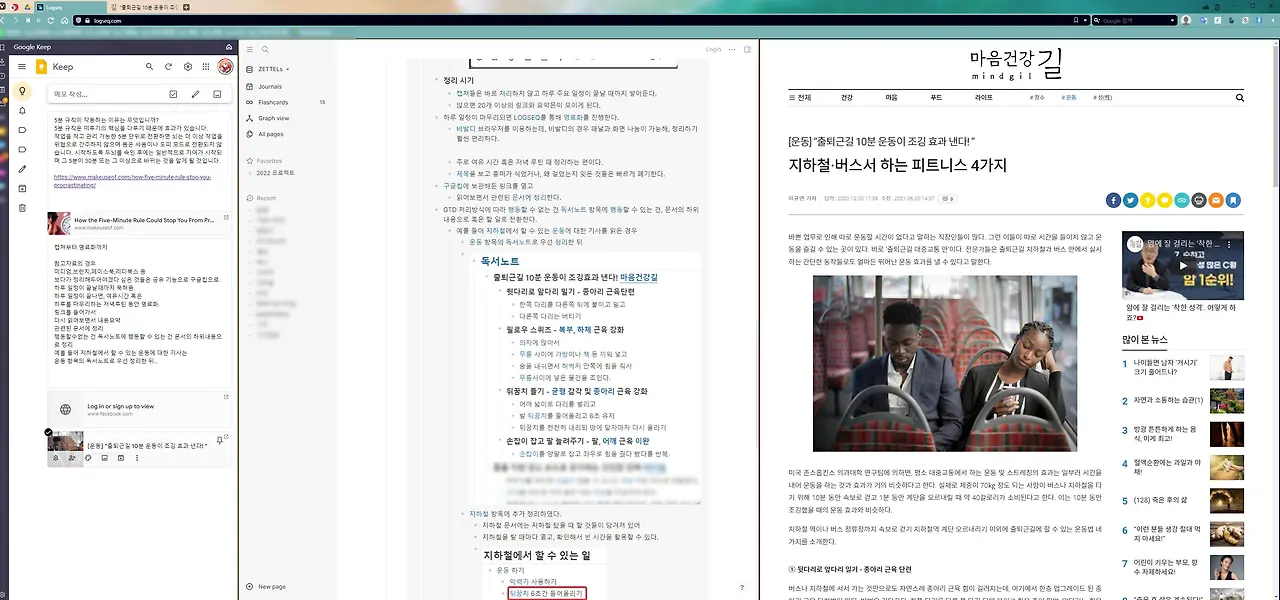1280x600 pixels.
Task: Open the '건강' menu on mindgil
Action: click(847, 98)
